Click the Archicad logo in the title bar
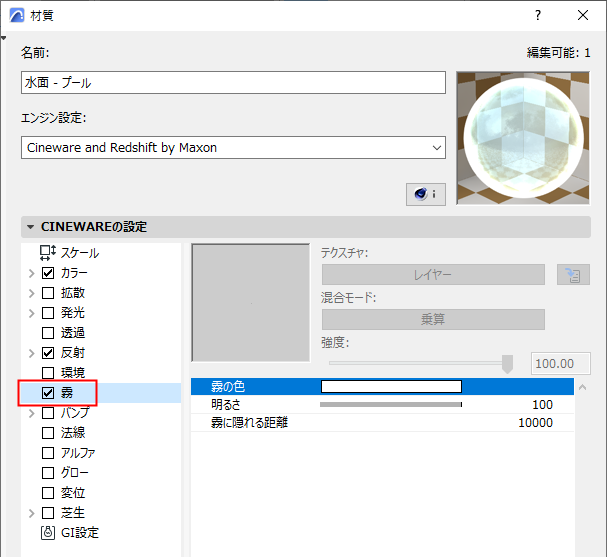The image size is (607, 557). [17, 15]
